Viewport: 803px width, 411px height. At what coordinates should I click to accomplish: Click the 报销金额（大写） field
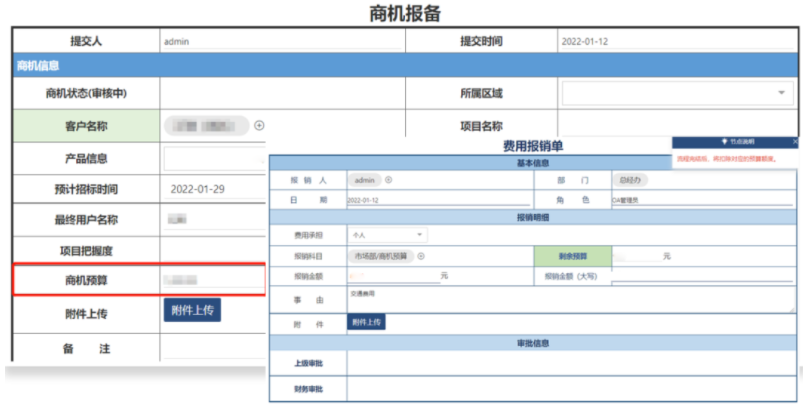[702, 276]
